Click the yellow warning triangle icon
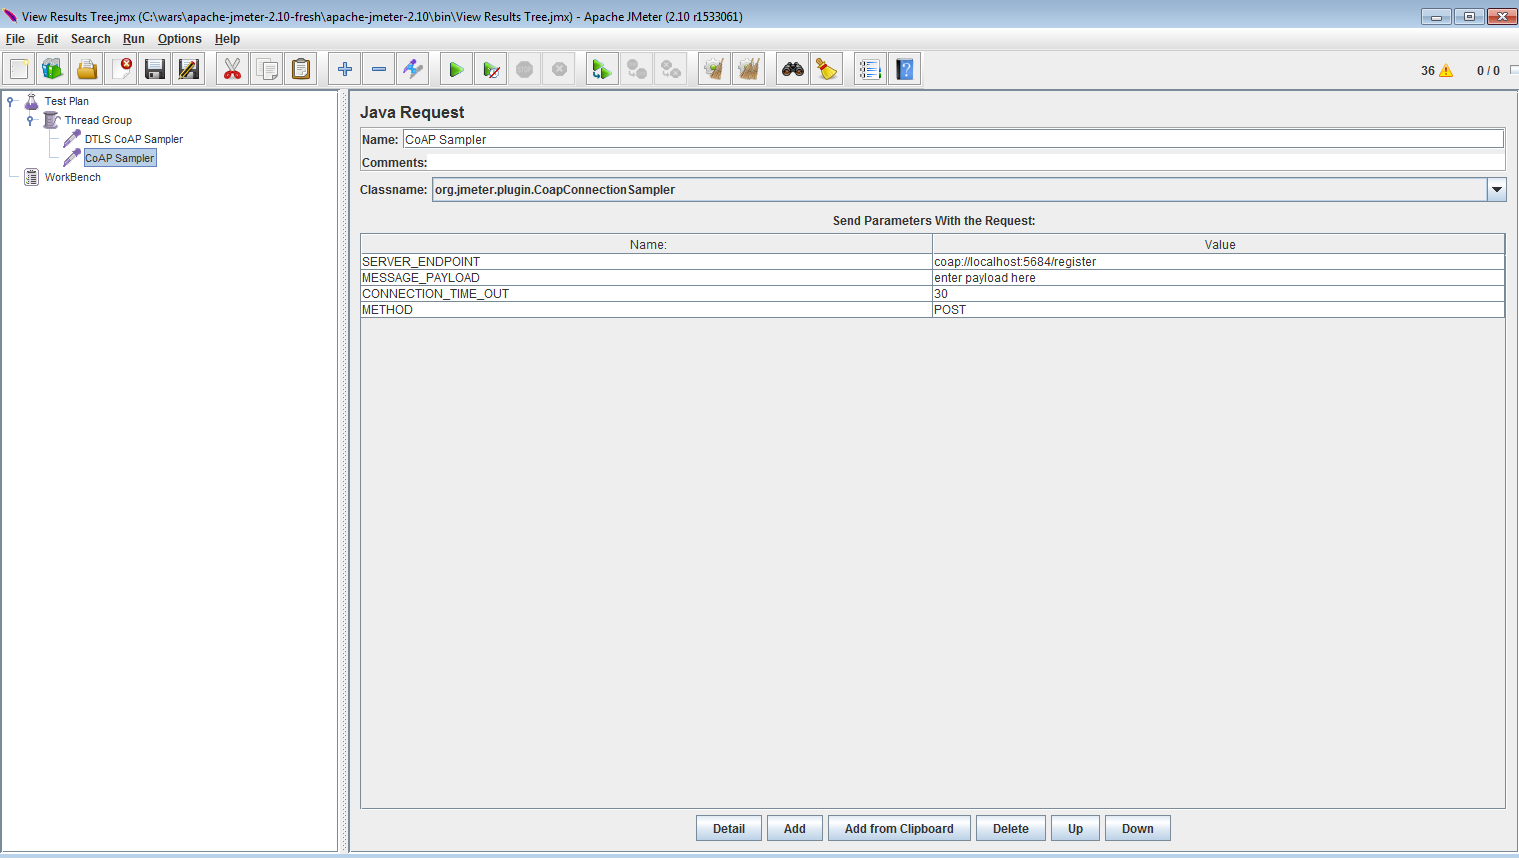 click(x=1446, y=71)
